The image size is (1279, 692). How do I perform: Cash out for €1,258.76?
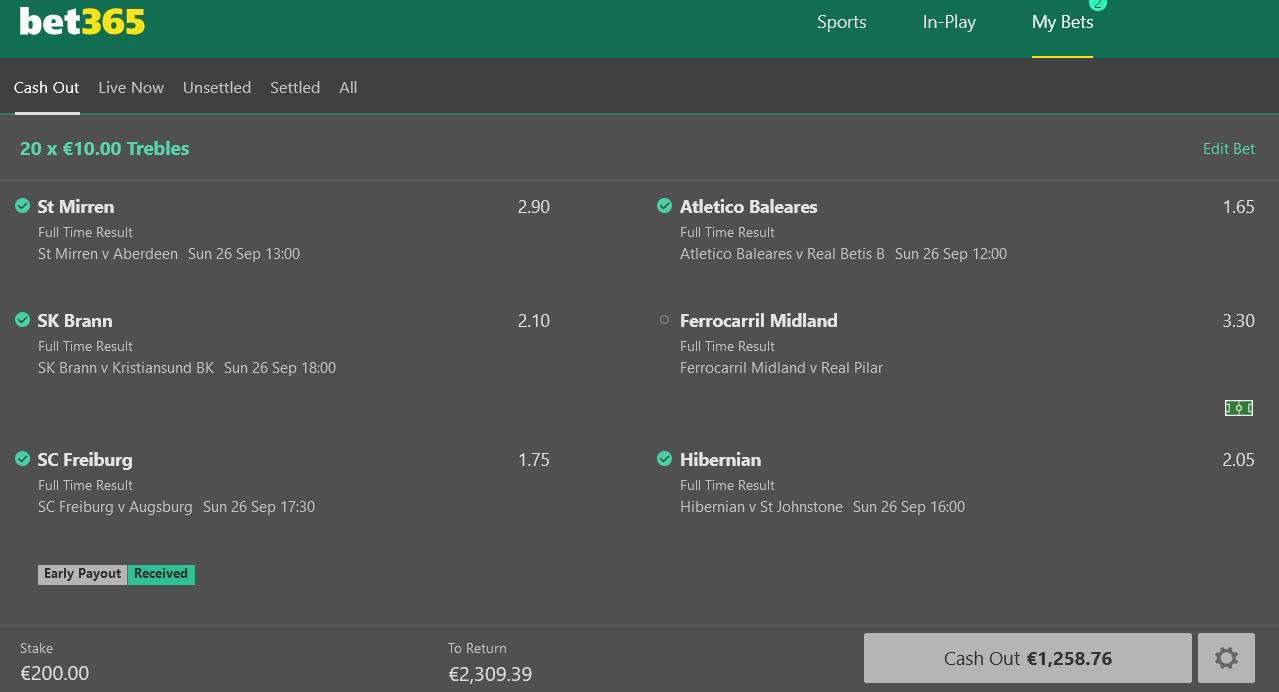coord(1028,658)
